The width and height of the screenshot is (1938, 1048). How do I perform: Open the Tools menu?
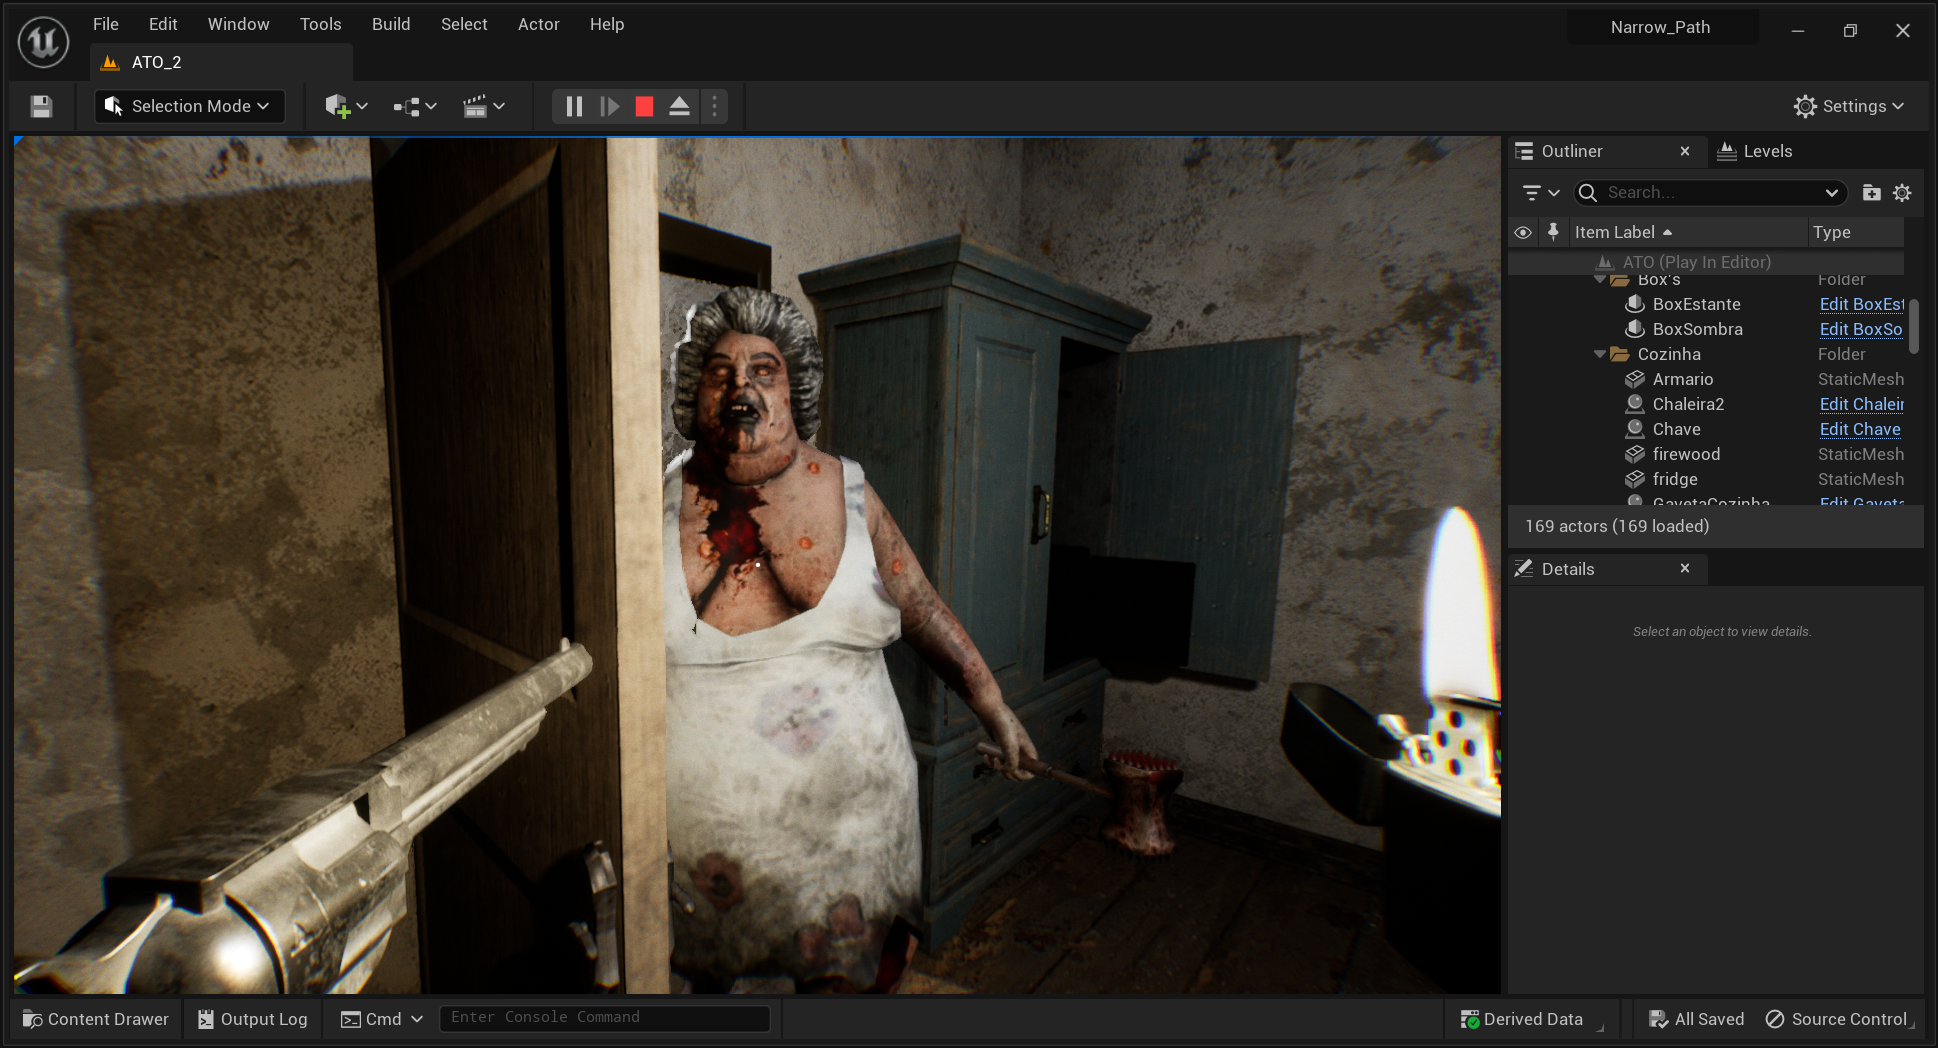[321, 24]
